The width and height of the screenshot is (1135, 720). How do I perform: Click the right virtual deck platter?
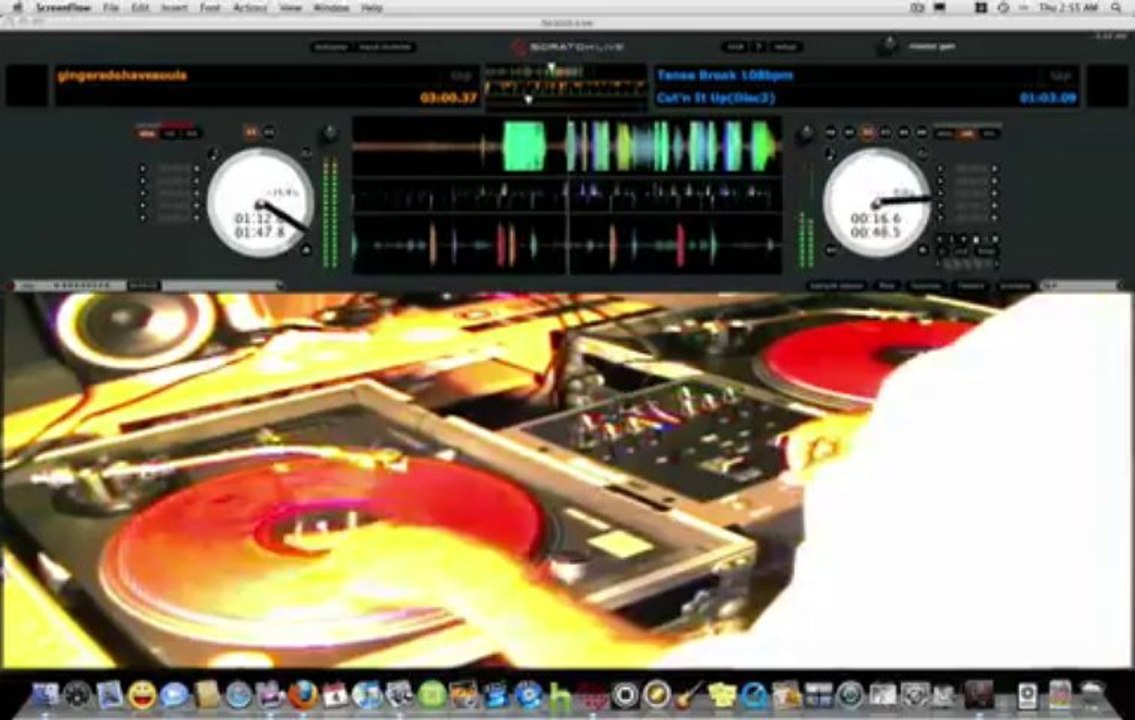(877, 203)
